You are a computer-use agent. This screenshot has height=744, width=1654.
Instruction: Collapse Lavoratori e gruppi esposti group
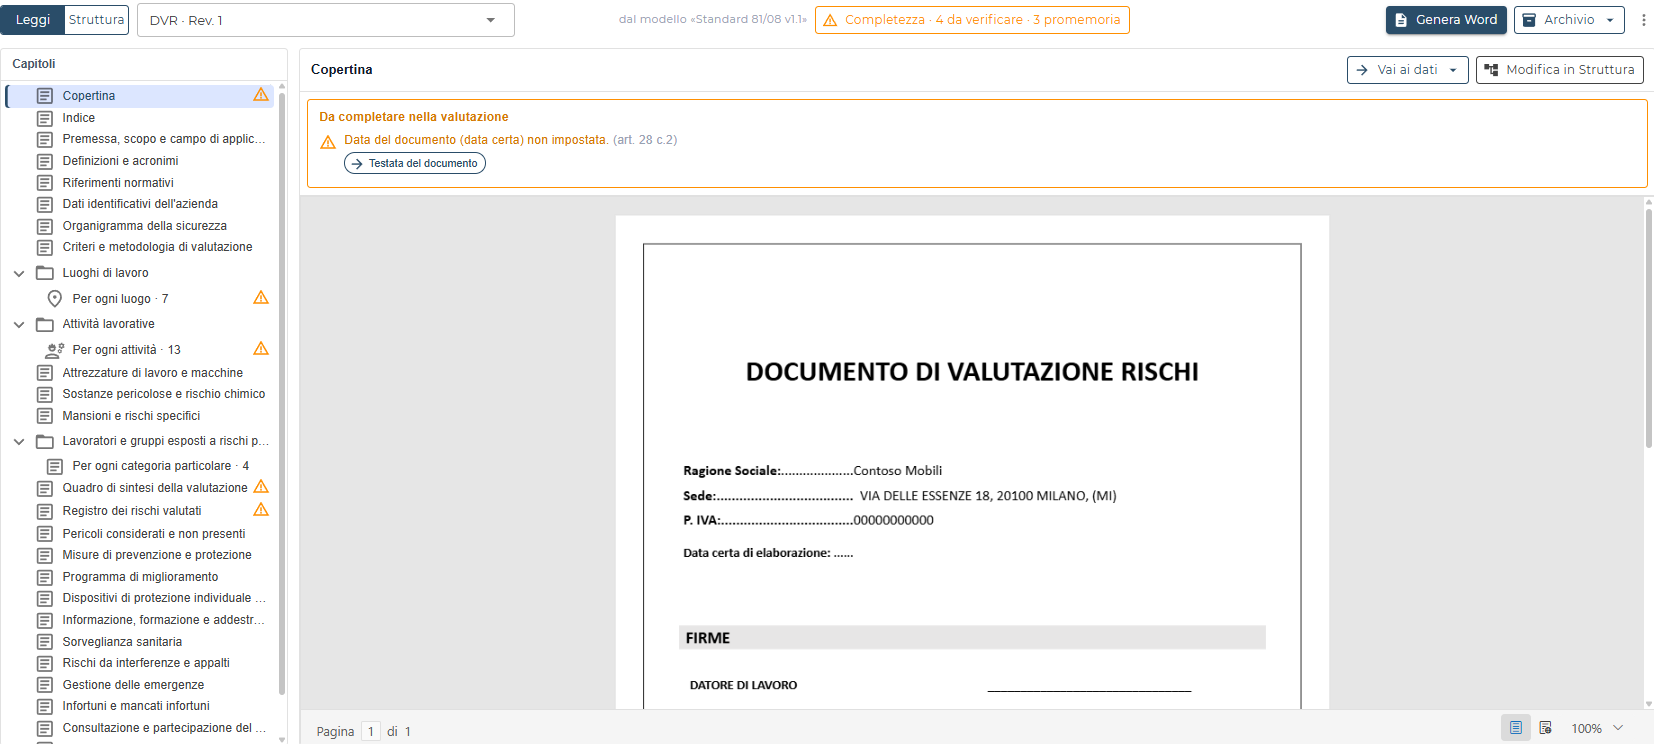19,441
